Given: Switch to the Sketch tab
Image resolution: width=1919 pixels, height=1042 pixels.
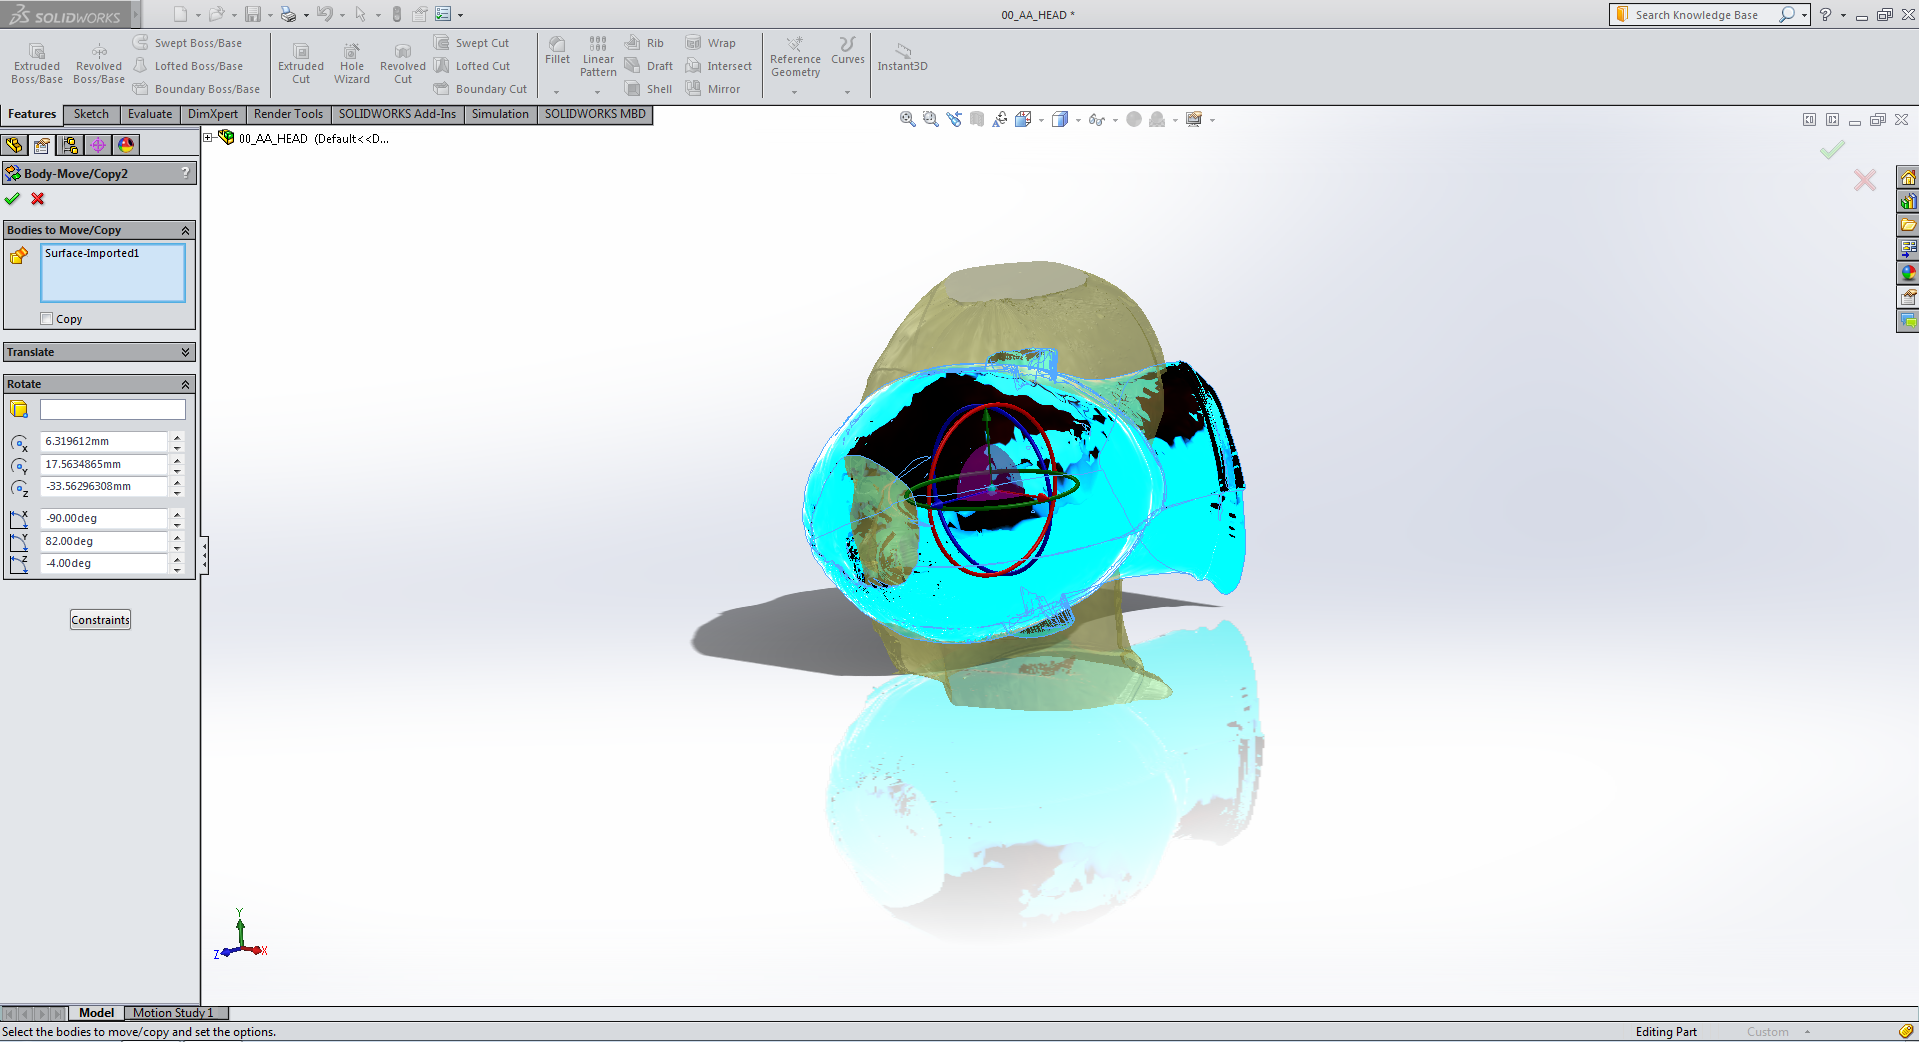Looking at the screenshot, I should (91, 114).
